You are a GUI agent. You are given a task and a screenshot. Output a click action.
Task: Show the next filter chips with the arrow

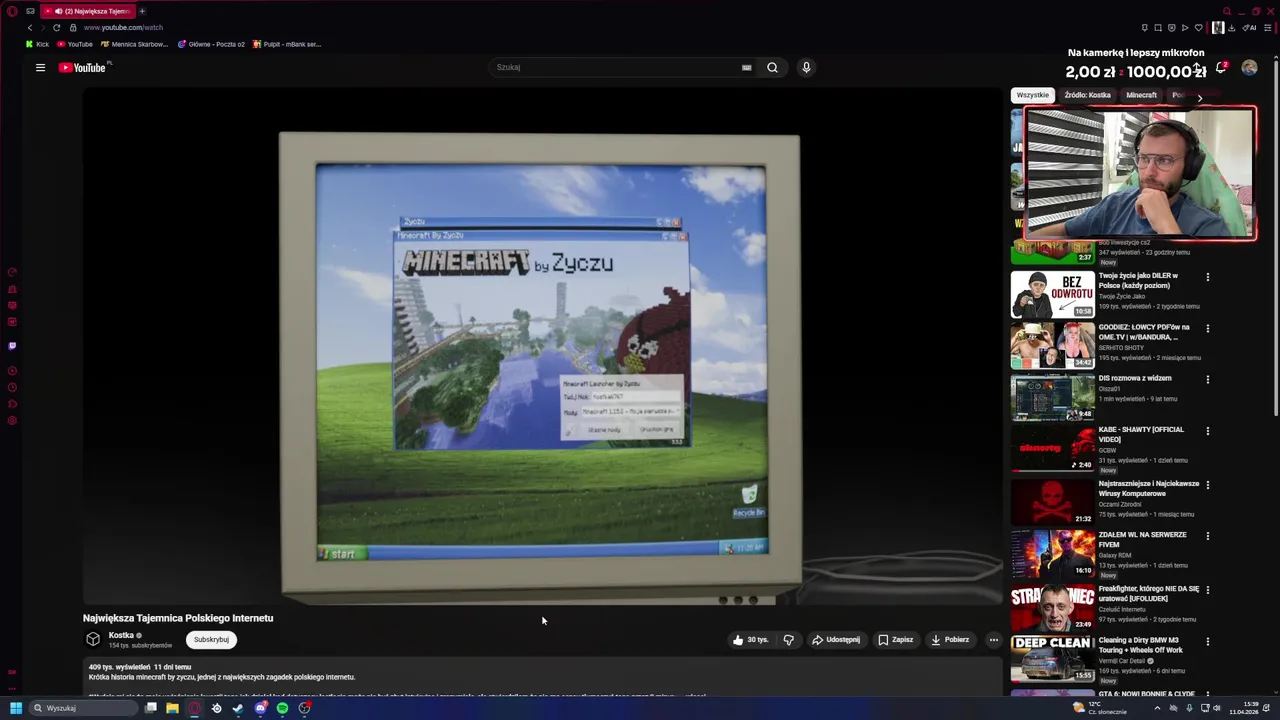pos(1200,98)
